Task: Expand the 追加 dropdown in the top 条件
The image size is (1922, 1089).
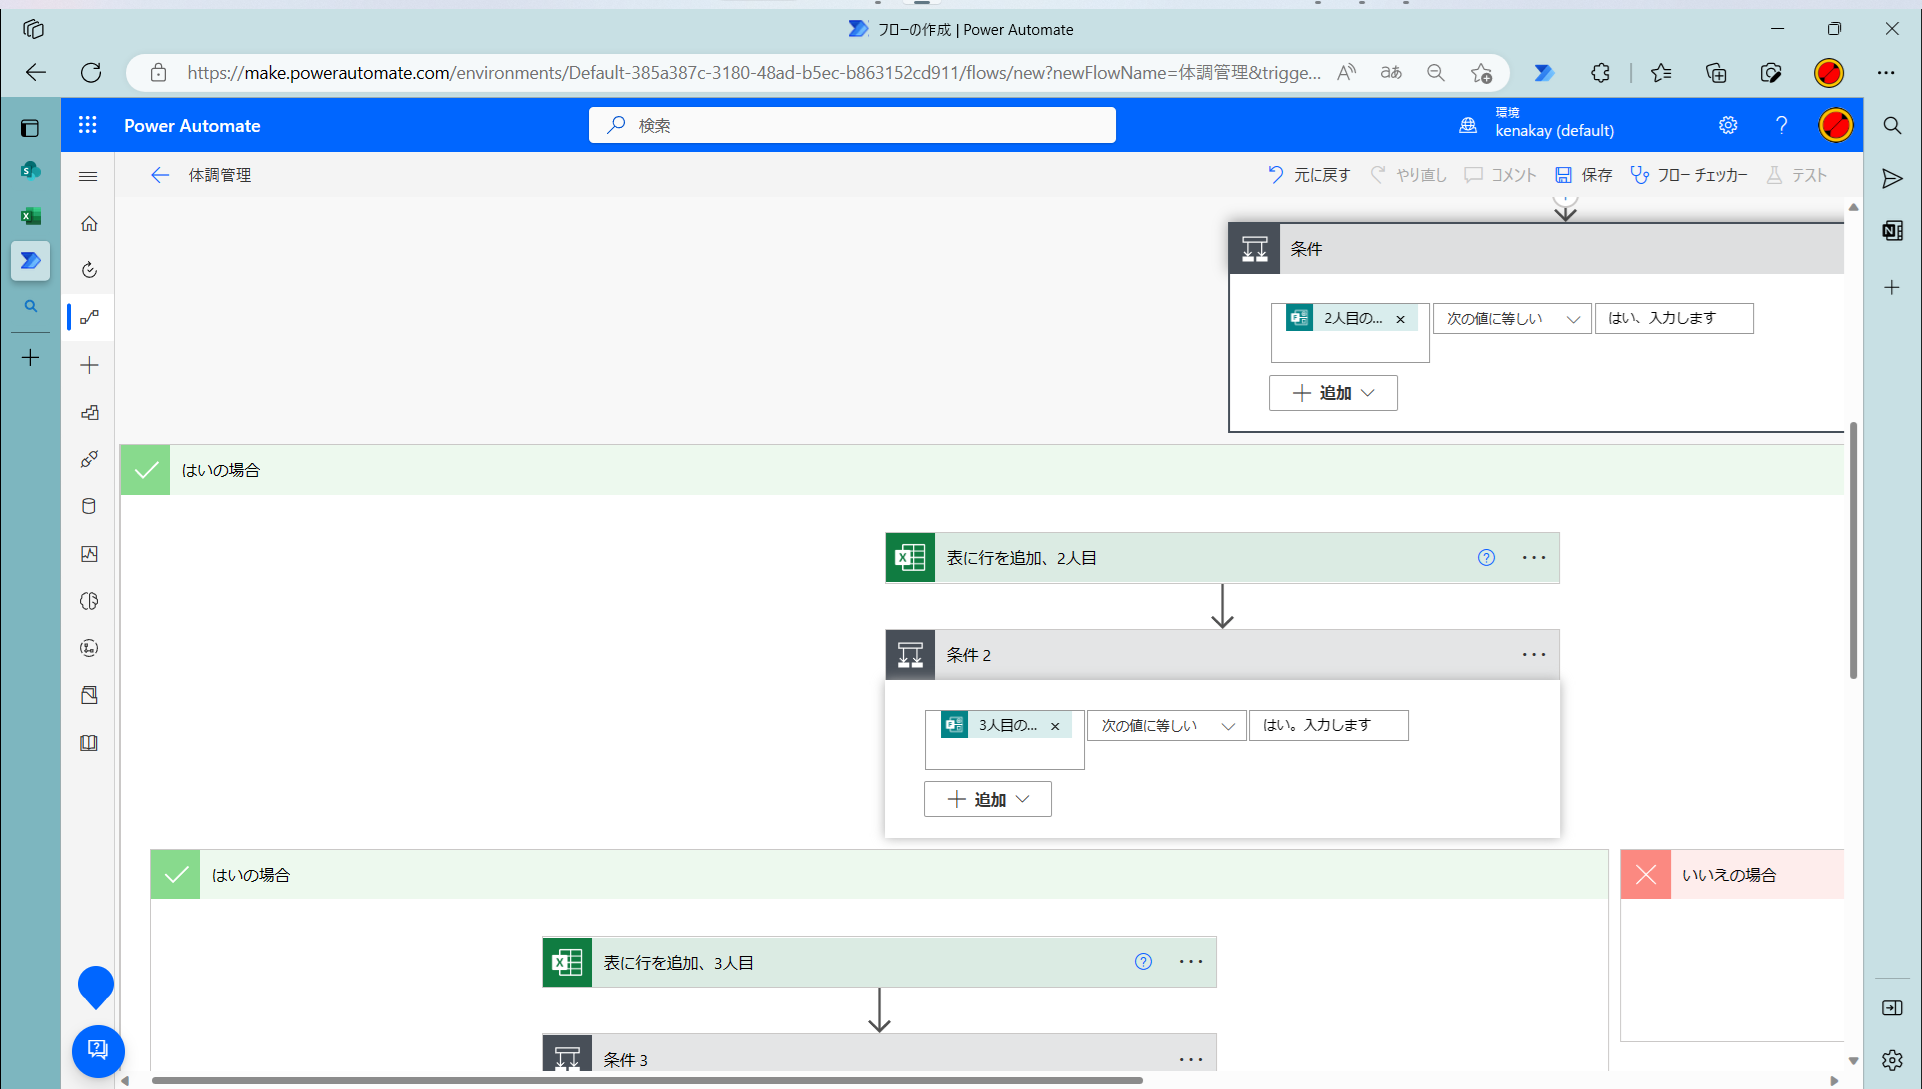Action: pos(1332,393)
